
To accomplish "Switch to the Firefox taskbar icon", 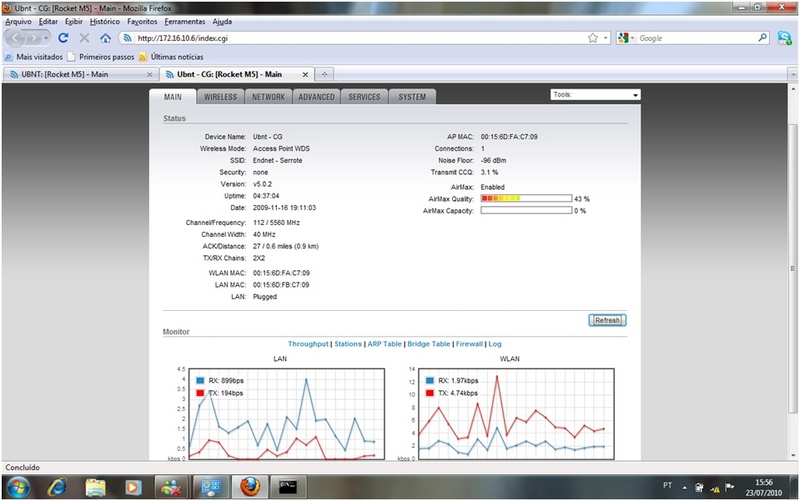I will [250, 487].
